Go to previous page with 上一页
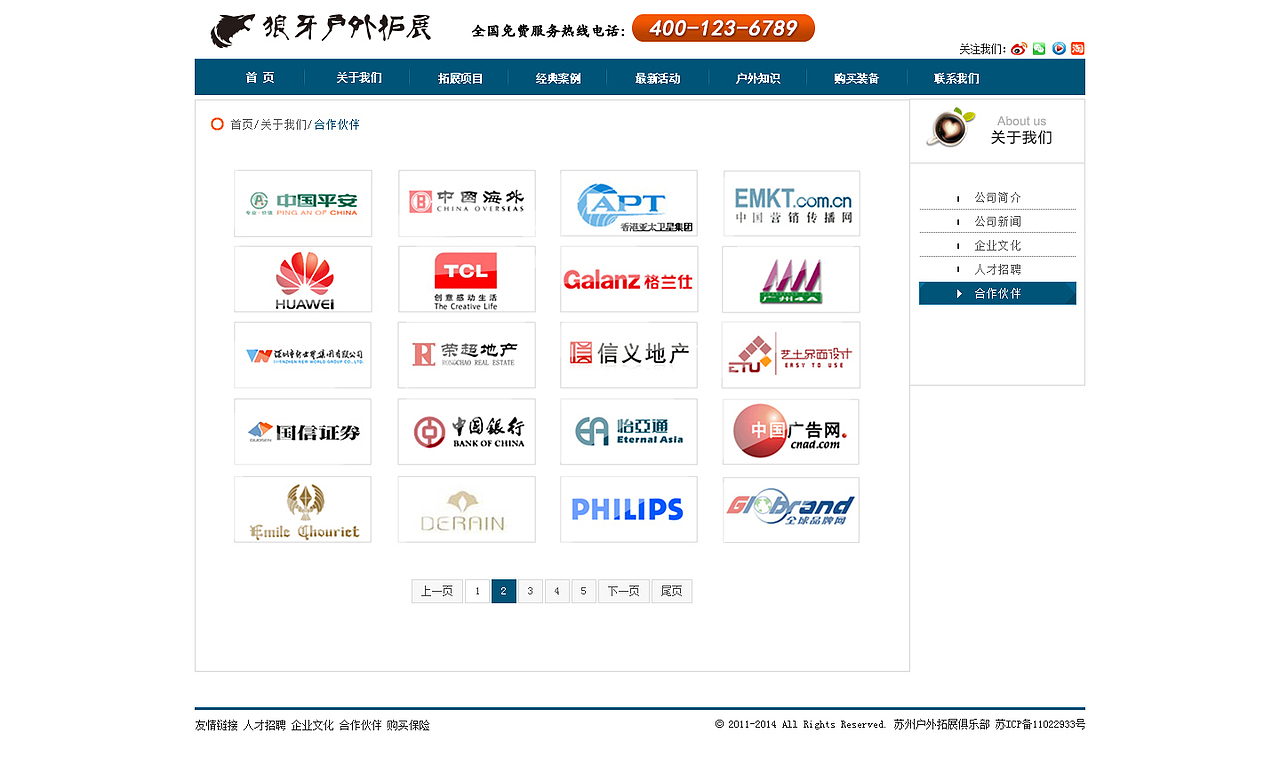The width and height of the screenshot is (1280, 781). [437, 591]
